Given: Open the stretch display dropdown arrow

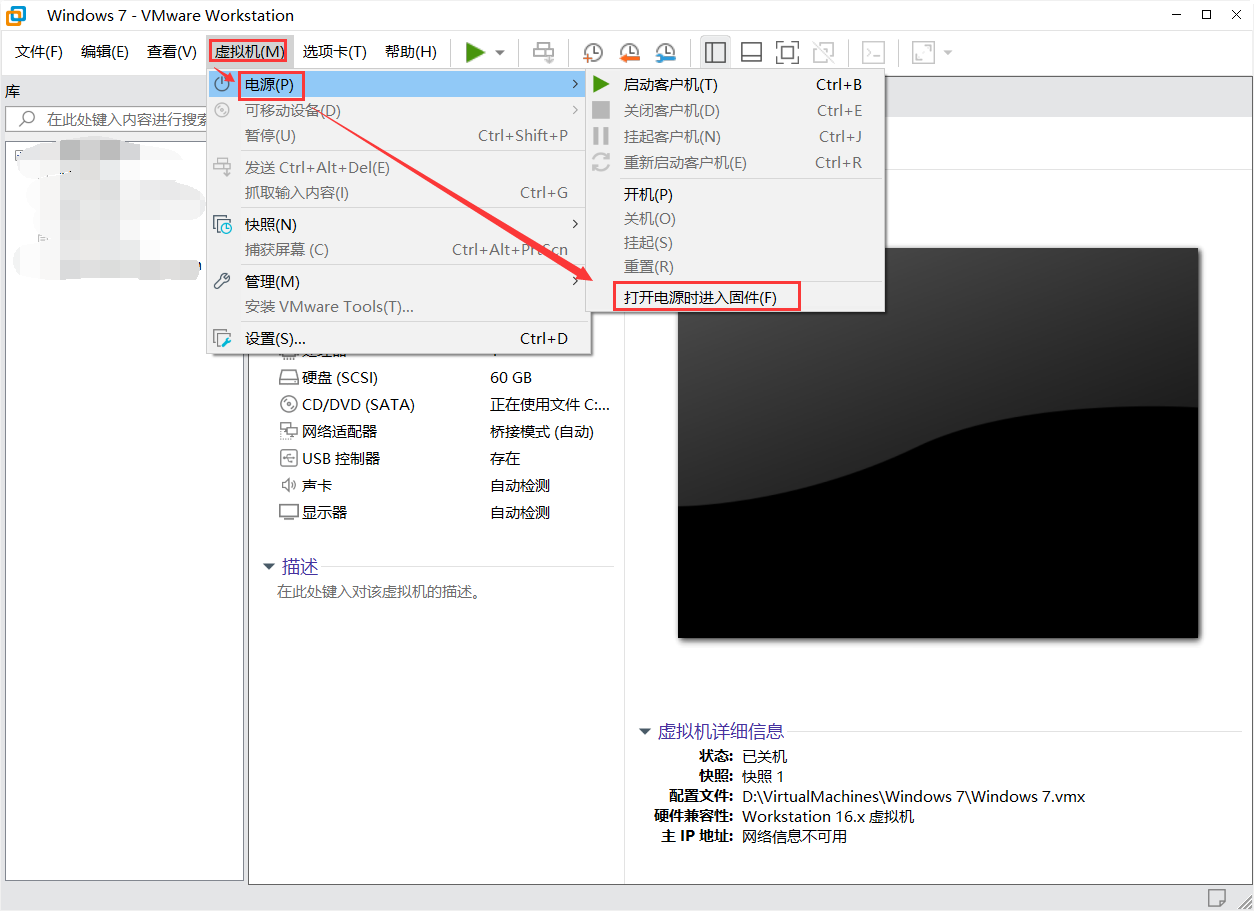Looking at the screenshot, I should click(x=947, y=52).
